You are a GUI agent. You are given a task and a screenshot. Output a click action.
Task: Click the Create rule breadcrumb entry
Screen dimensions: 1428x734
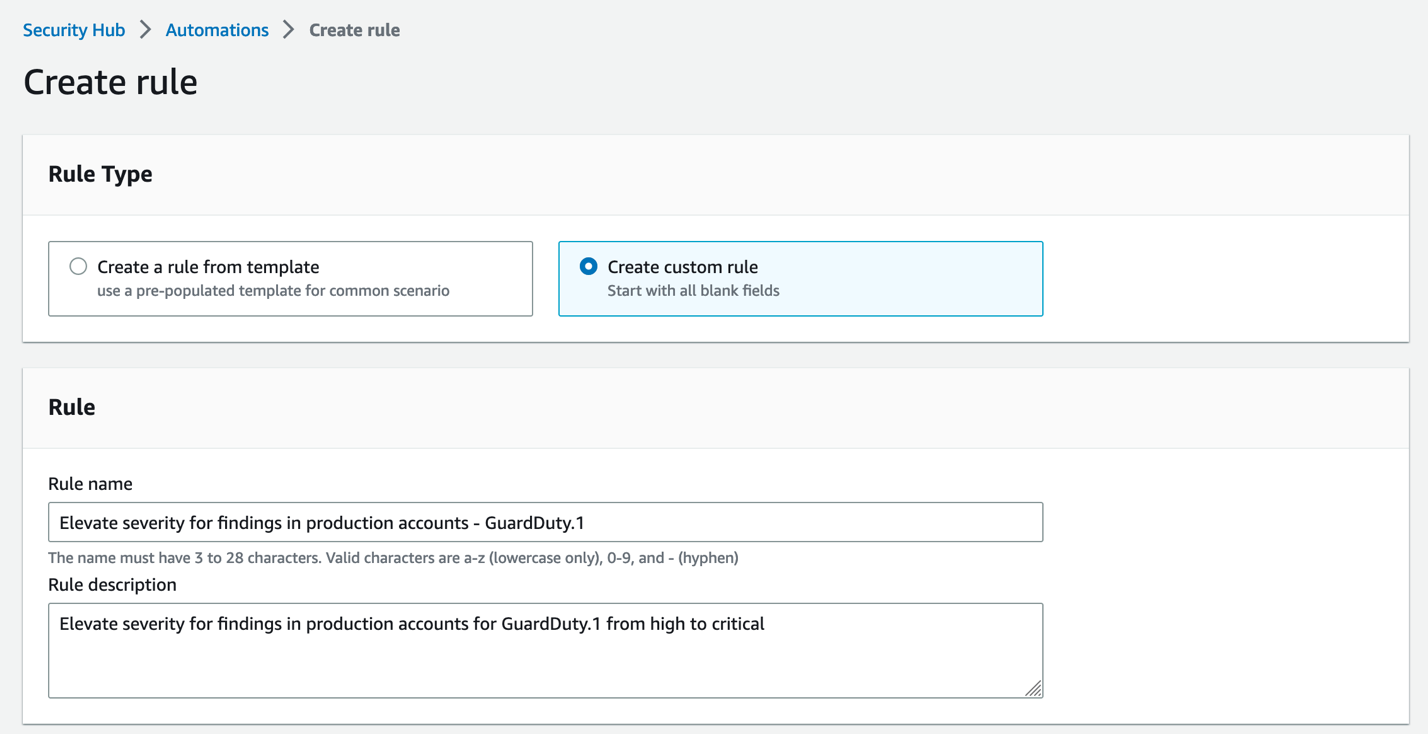click(354, 29)
